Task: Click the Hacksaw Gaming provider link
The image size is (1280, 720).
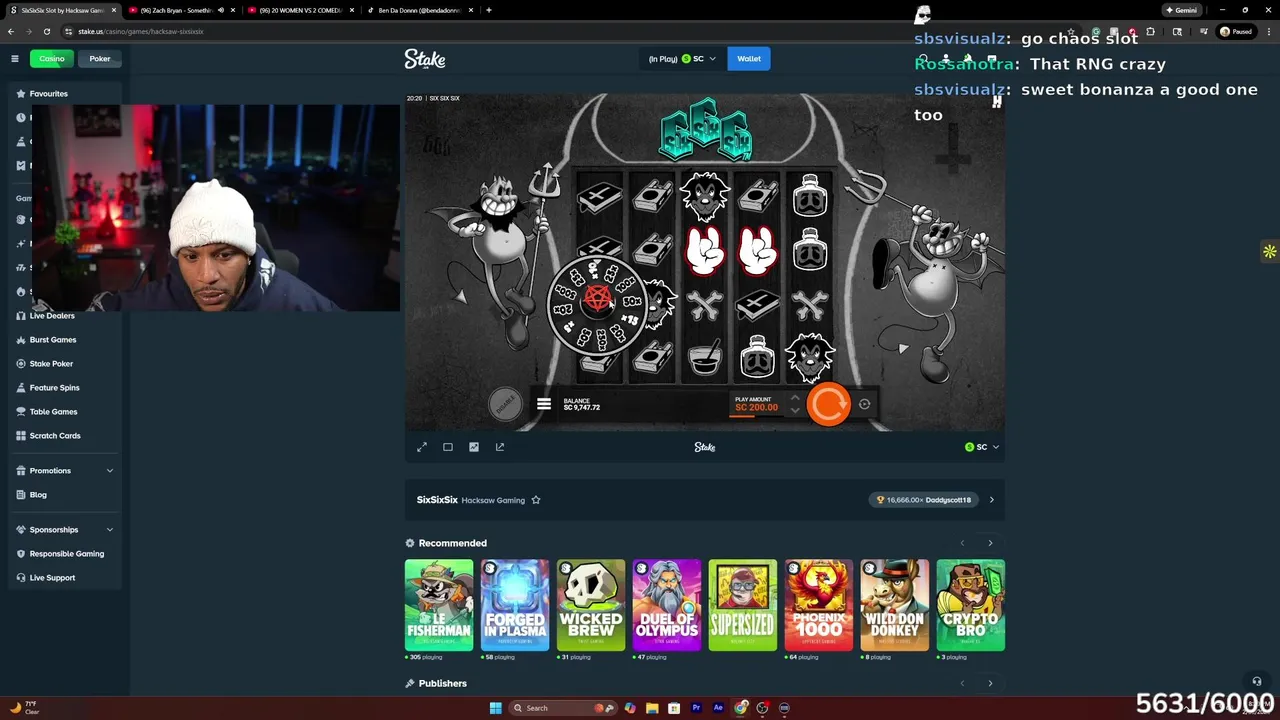Action: [x=494, y=500]
